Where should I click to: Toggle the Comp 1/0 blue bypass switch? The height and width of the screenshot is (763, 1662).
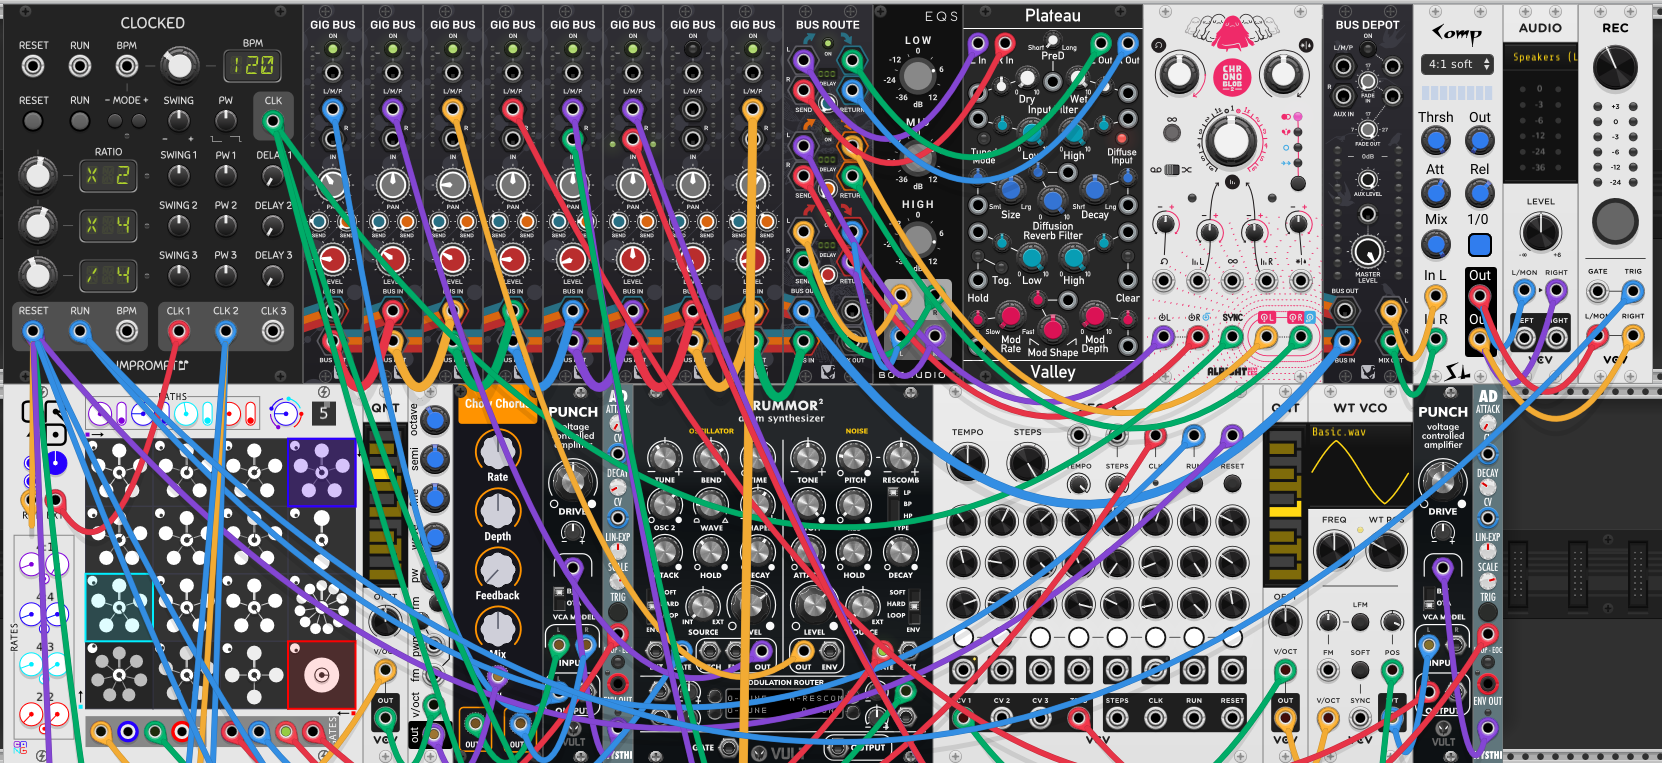coord(1480,245)
